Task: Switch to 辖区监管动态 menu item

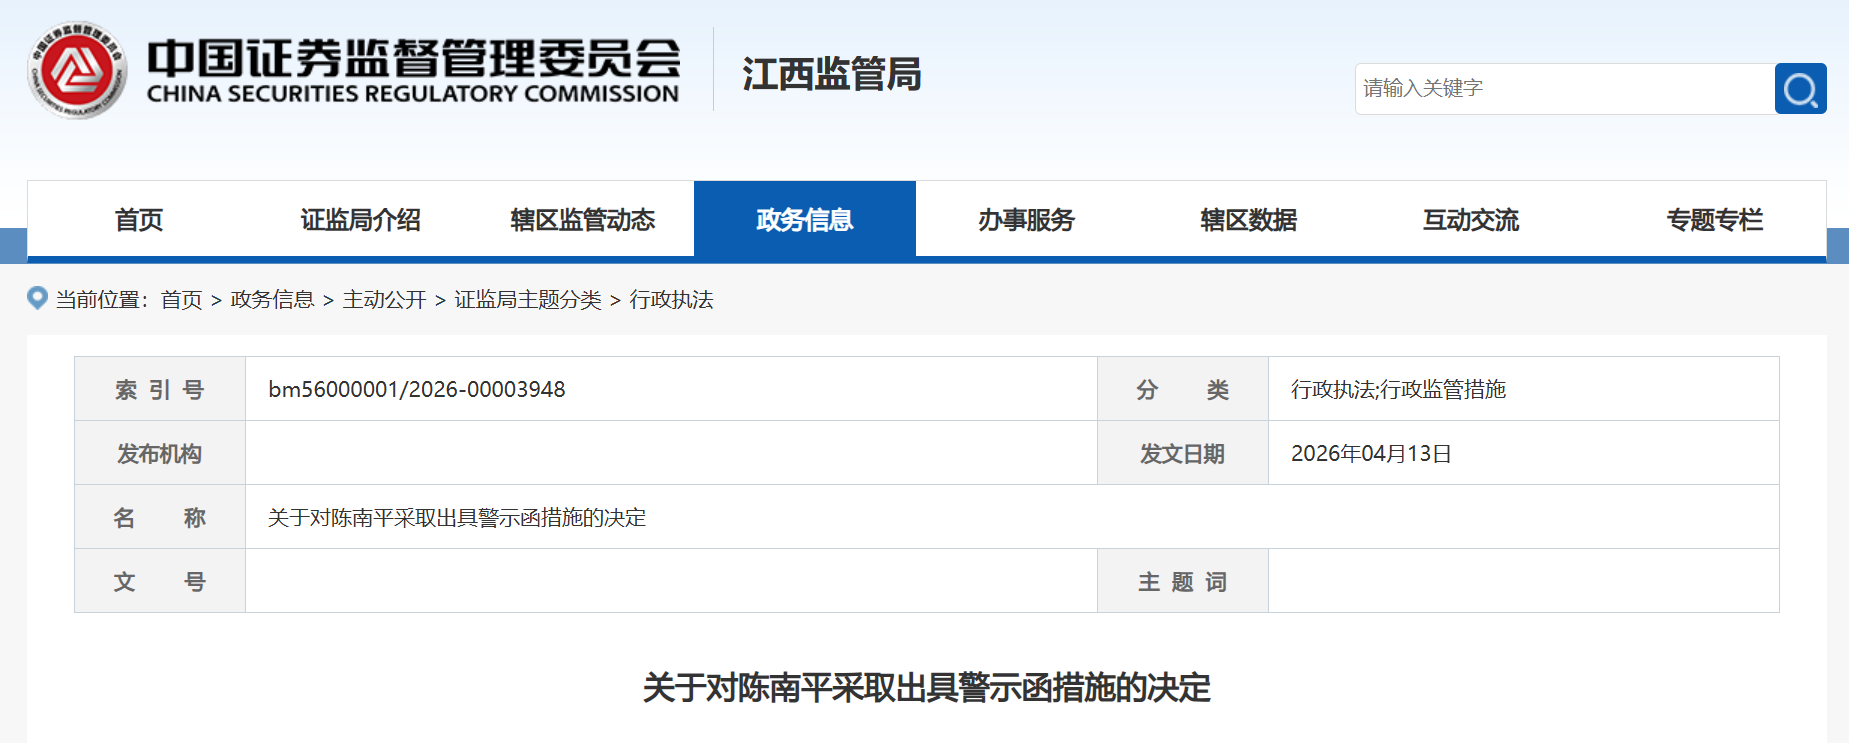Action: tap(582, 220)
